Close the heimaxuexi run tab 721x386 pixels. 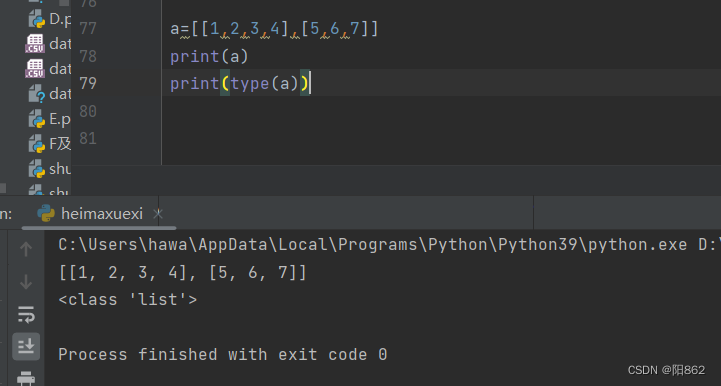[x=158, y=213]
